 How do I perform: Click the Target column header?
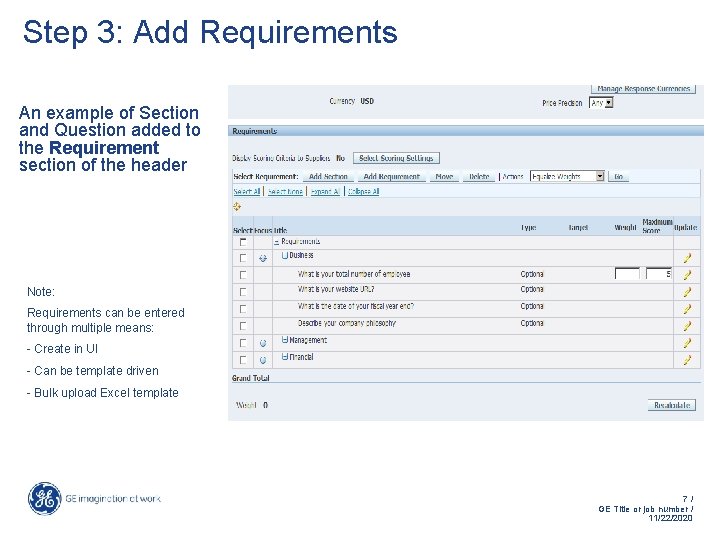coord(578,228)
